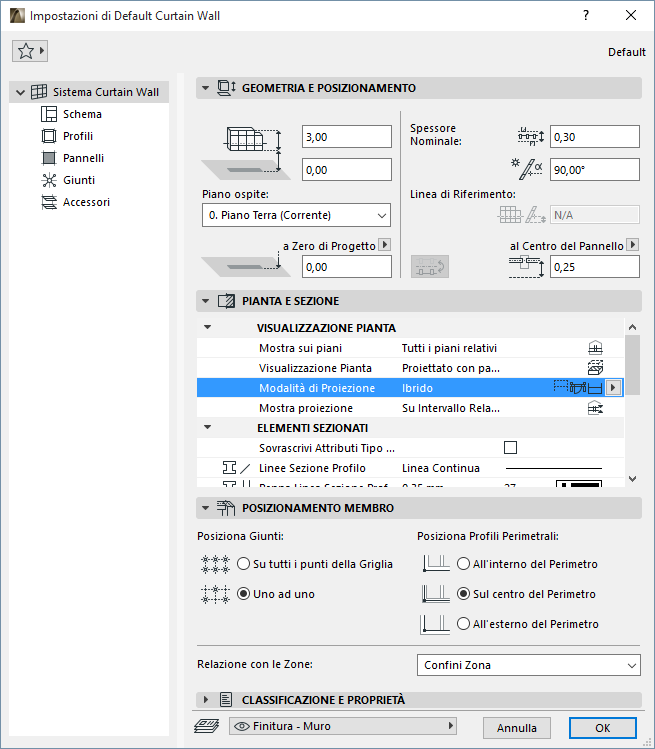
Task: Open Relazione con le Zone dropdown
Action: (x=528, y=665)
